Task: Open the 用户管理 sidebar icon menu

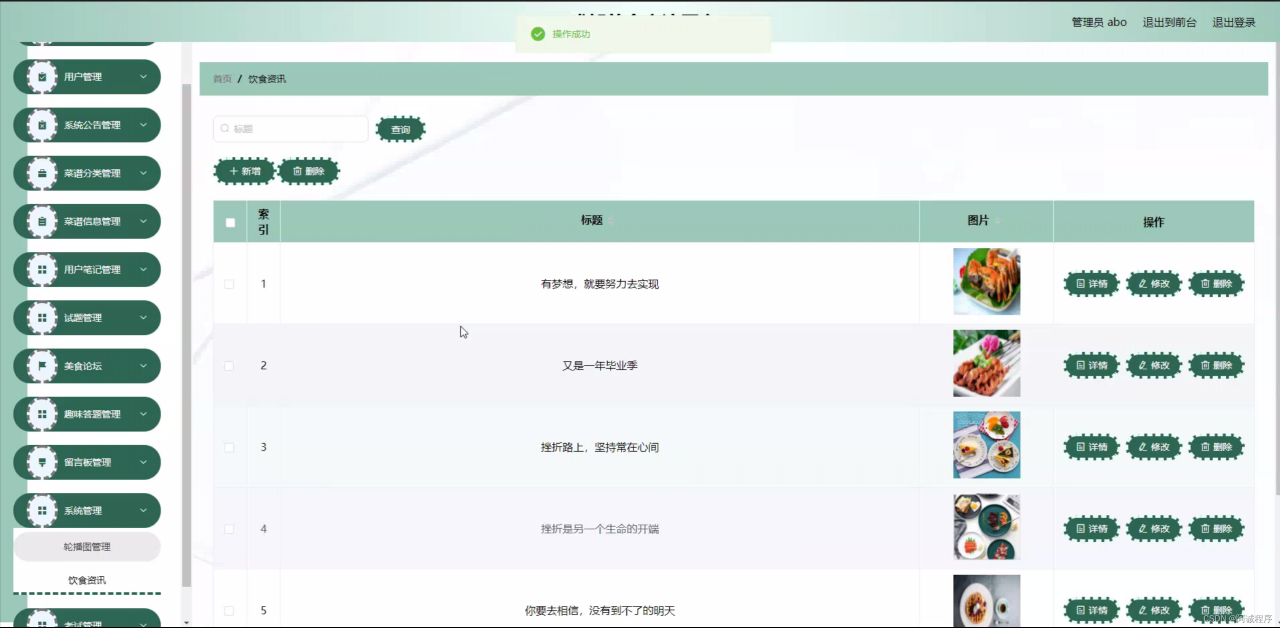Action: pyautogui.click(x=41, y=76)
